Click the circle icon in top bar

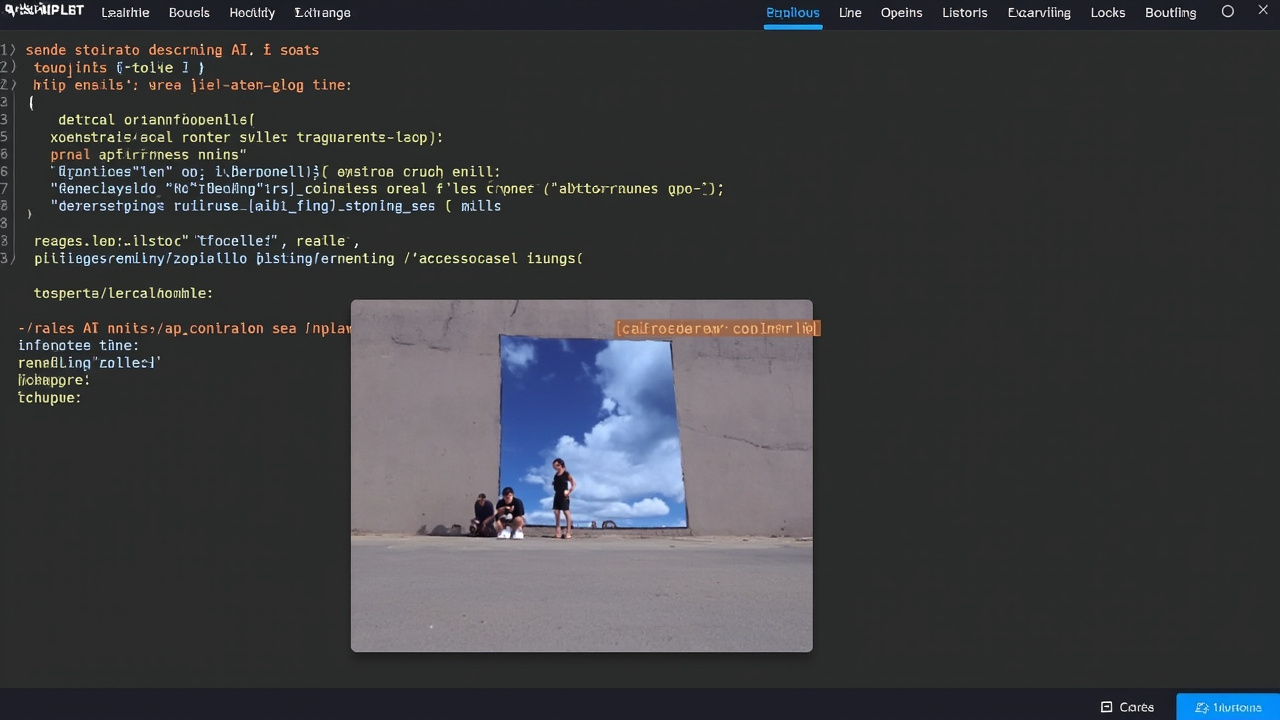pyautogui.click(x=1228, y=12)
